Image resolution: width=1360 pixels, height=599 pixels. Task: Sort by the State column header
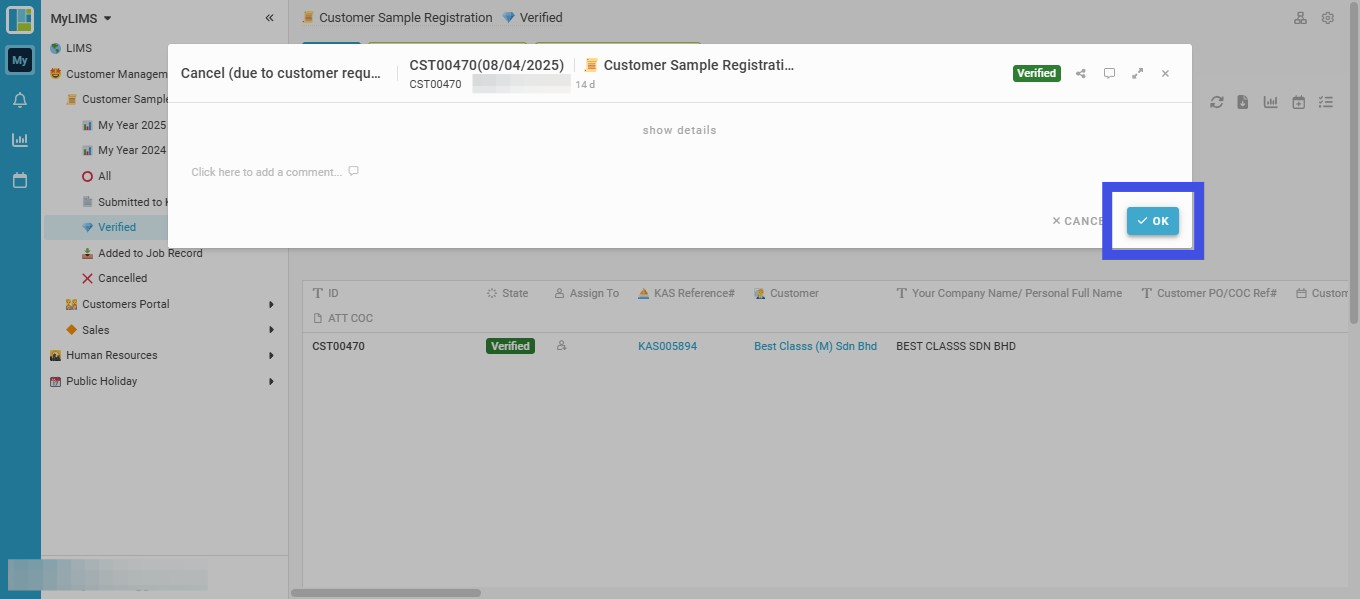pos(507,293)
